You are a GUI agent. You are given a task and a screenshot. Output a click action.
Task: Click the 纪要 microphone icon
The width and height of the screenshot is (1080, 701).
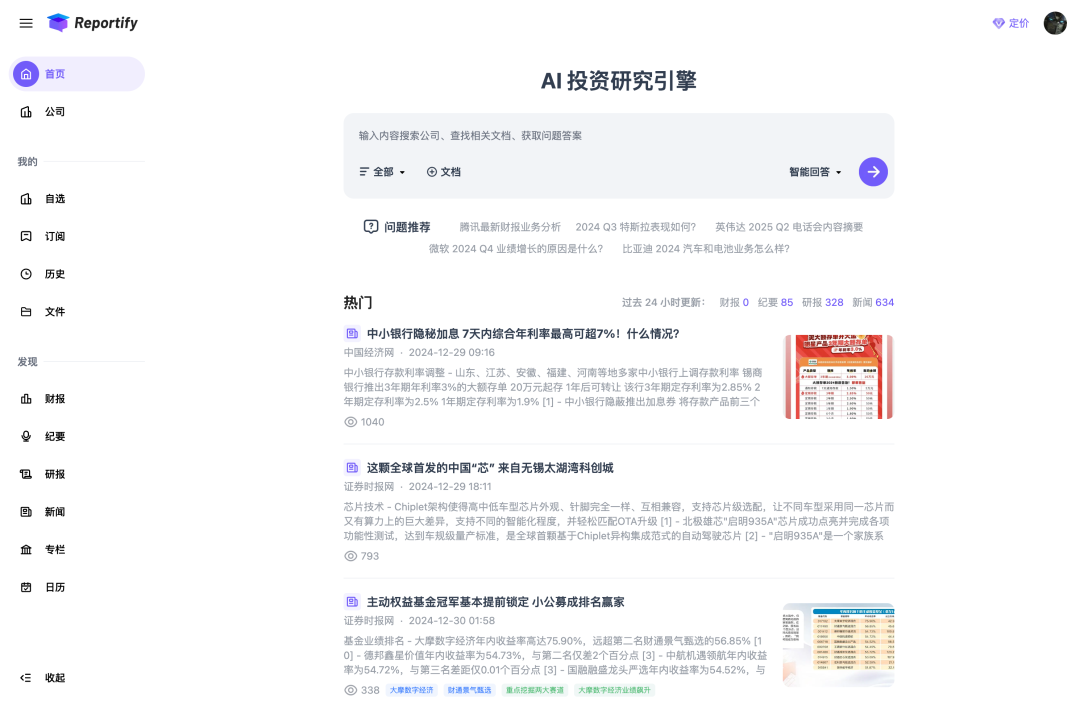(26, 437)
